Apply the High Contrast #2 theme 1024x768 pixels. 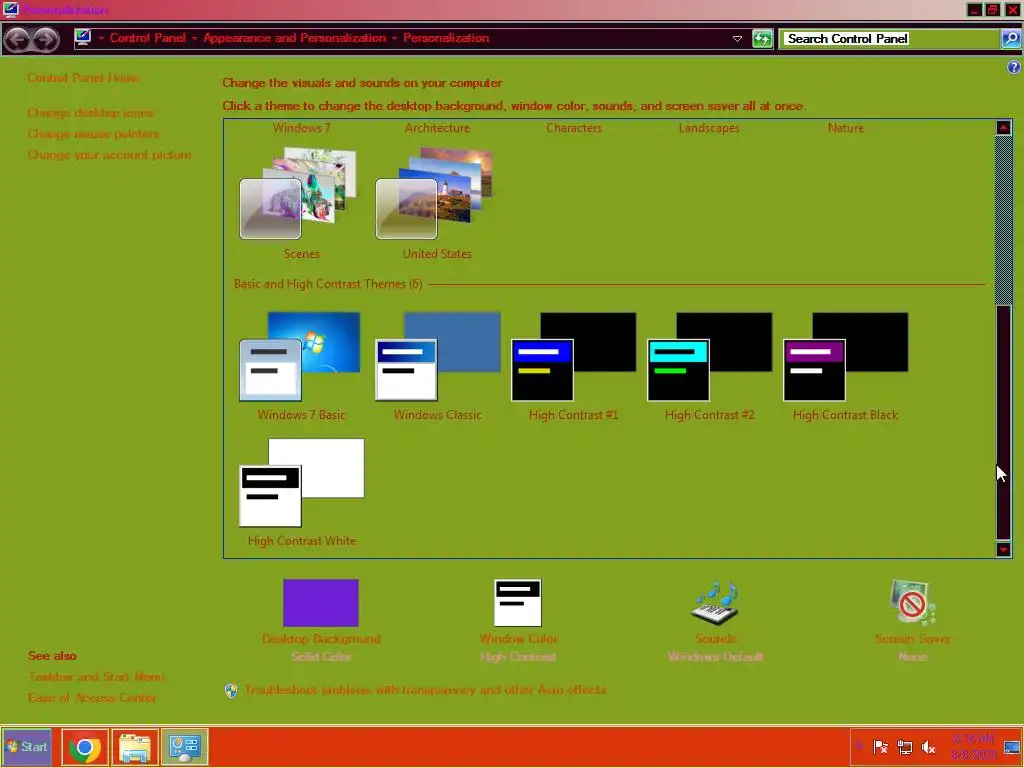[709, 366]
